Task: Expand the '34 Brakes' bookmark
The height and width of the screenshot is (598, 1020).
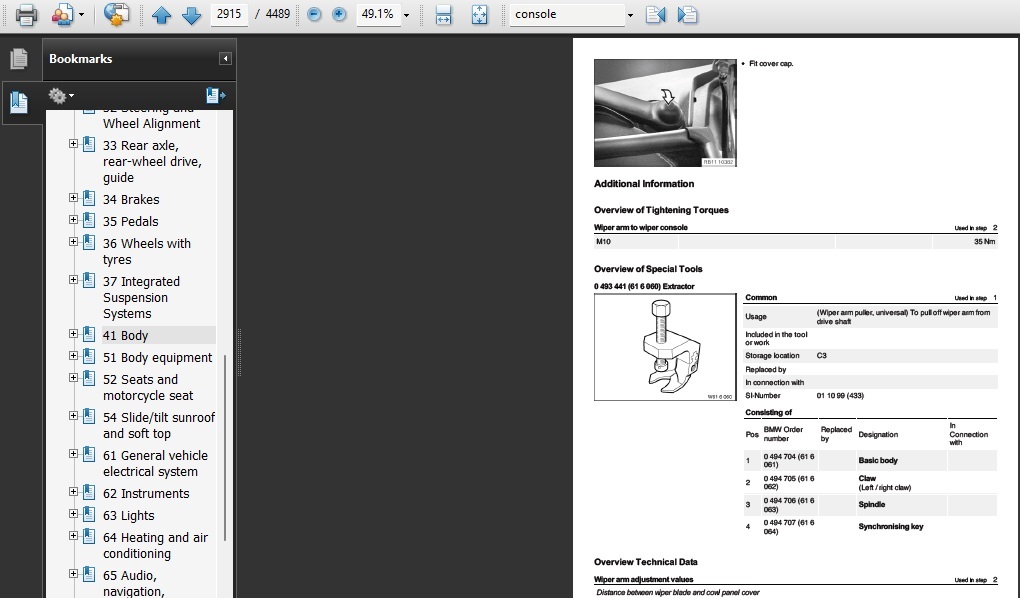Action: (x=74, y=198)
